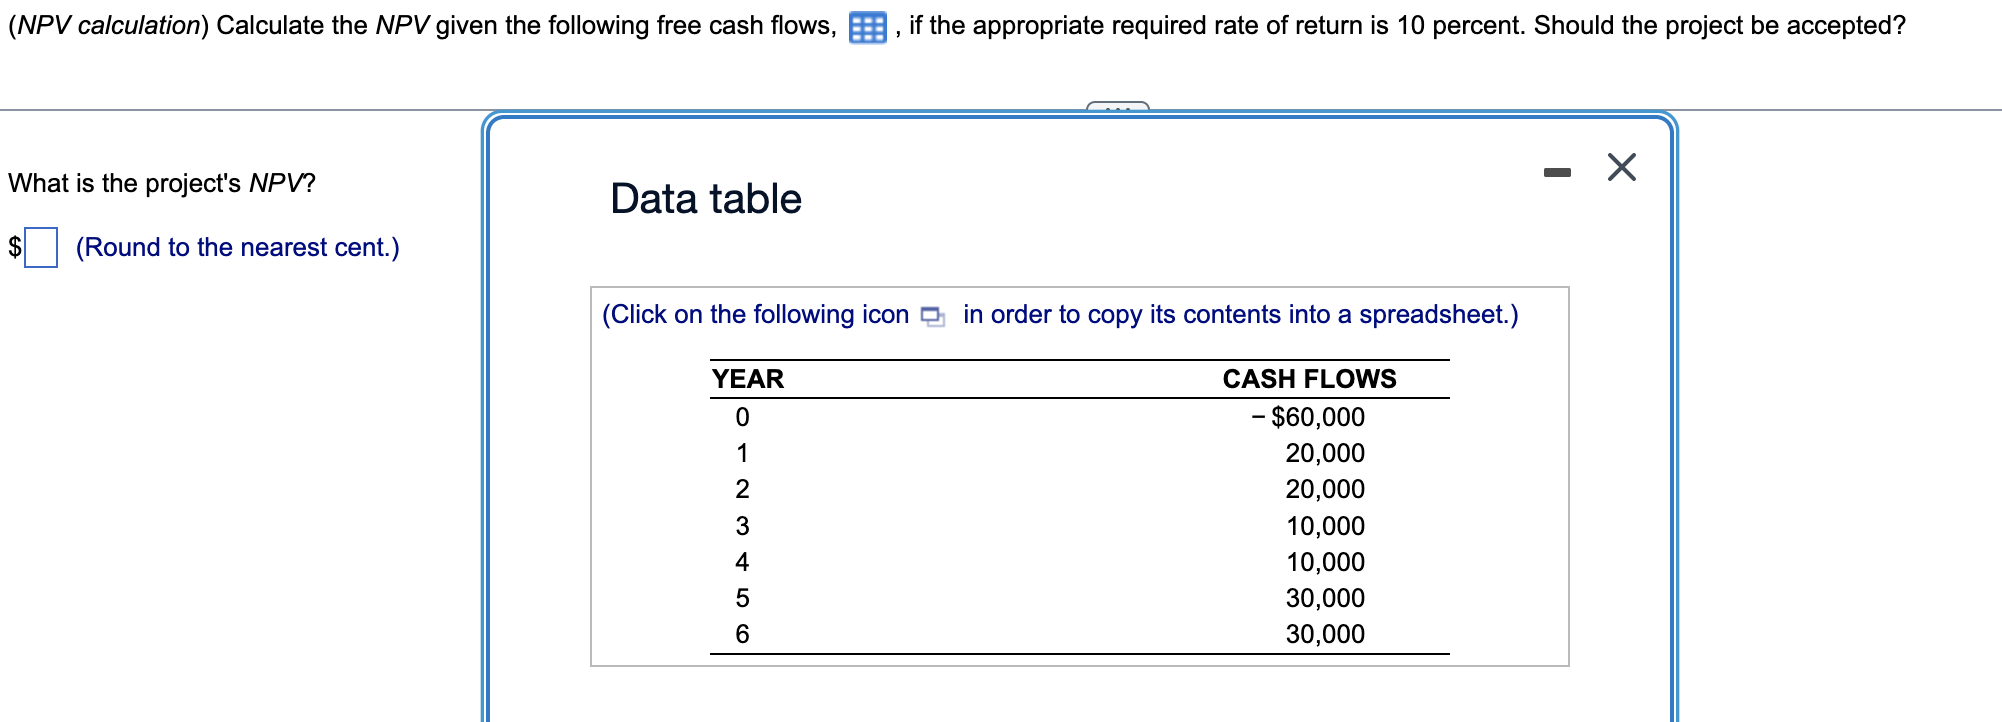The image size is (2002, 722).
Task: Open the data table grid icon
Action: tap(867, 27)
